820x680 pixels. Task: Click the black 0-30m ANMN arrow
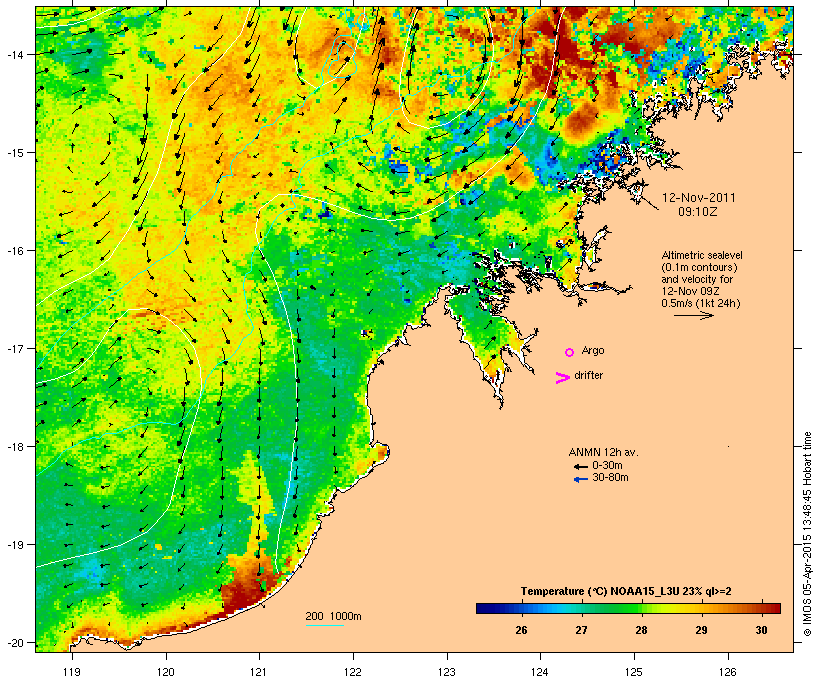[580, 466]
